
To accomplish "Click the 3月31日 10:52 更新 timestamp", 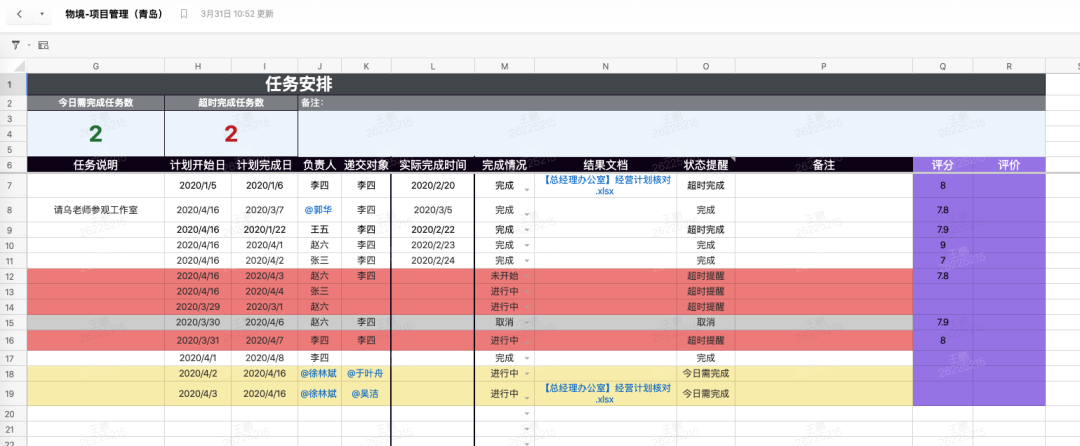I will pos(237,14).
